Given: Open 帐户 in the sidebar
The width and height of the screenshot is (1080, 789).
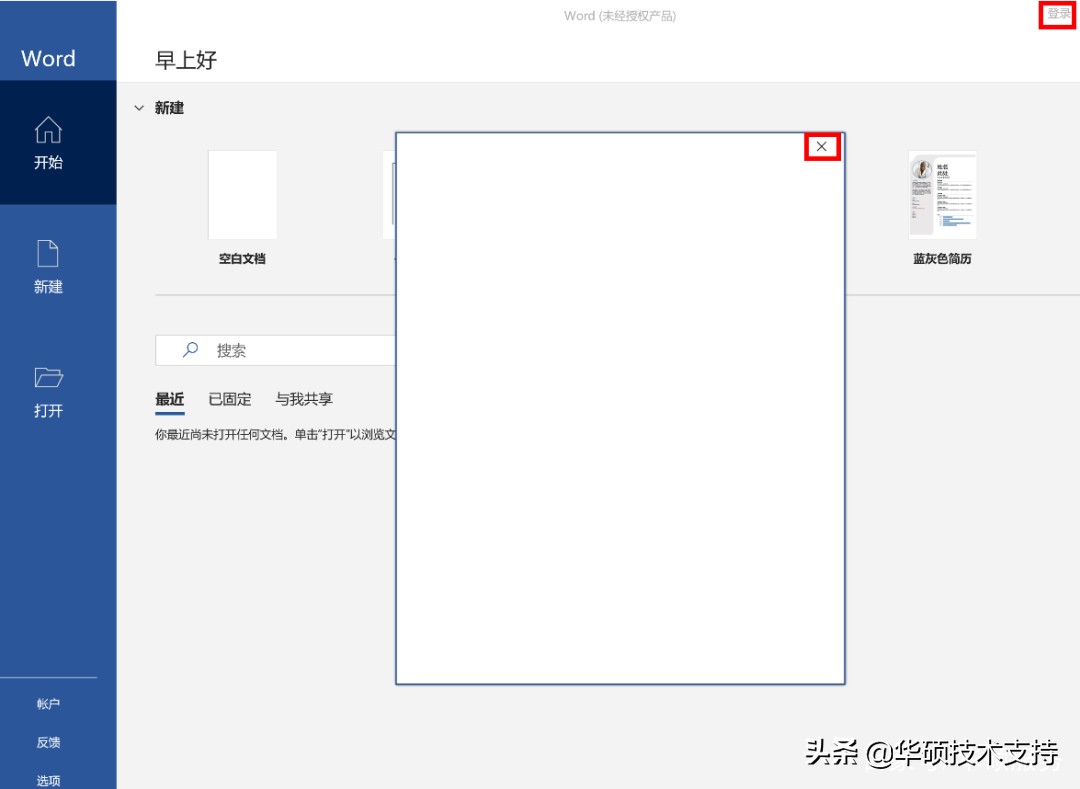Looking at the screenshot, I should click(x=48, y=704).
